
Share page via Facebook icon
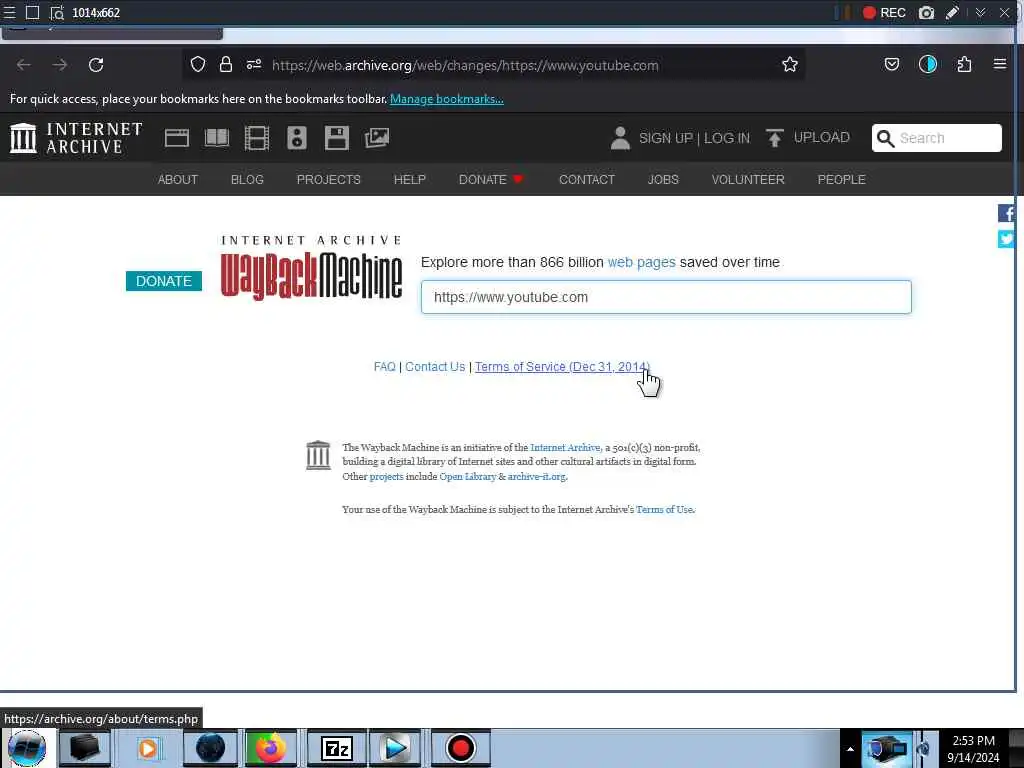1006,213
